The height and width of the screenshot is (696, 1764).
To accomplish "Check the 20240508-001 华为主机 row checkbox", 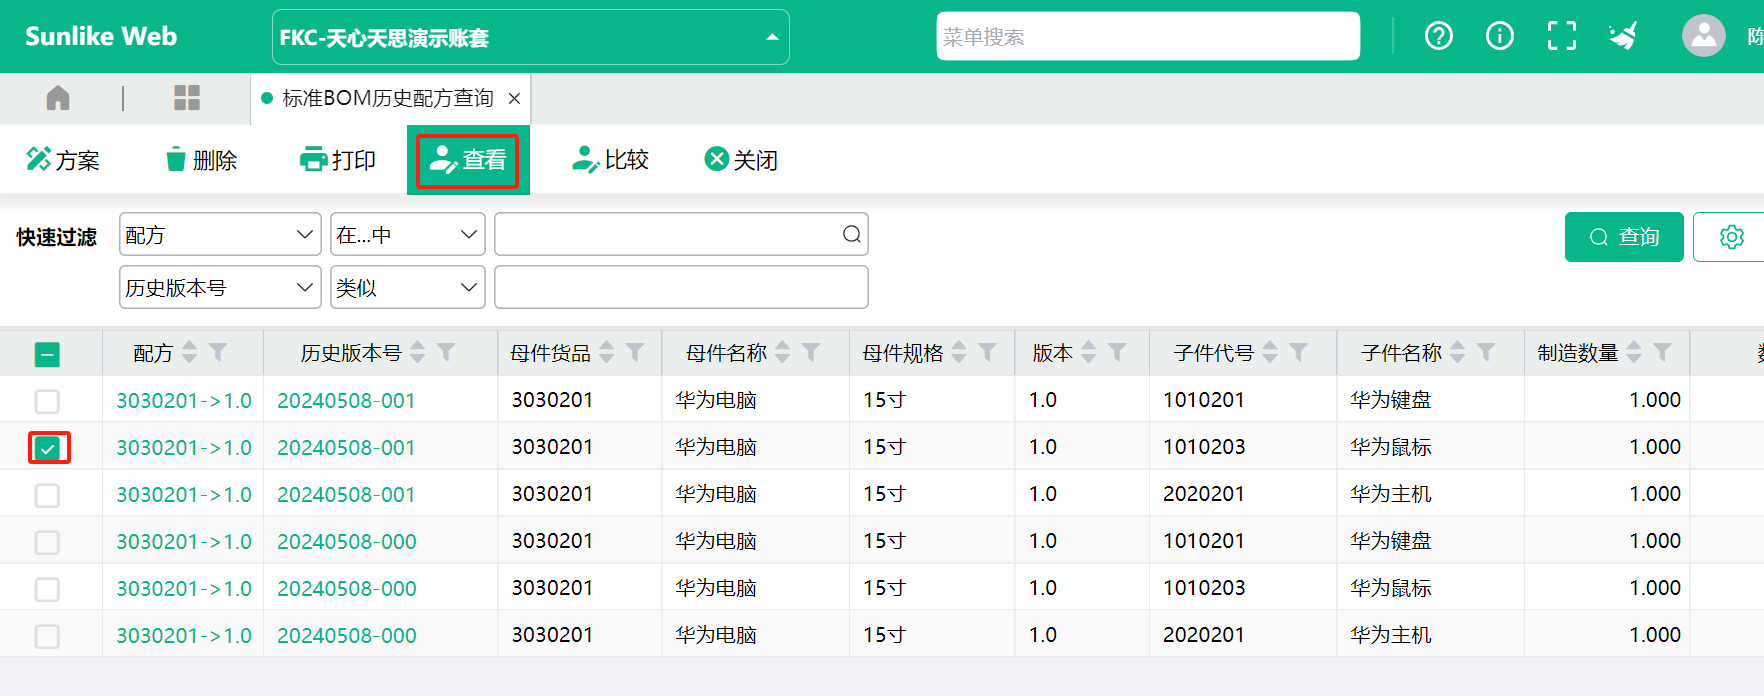I will click(47, 495).
